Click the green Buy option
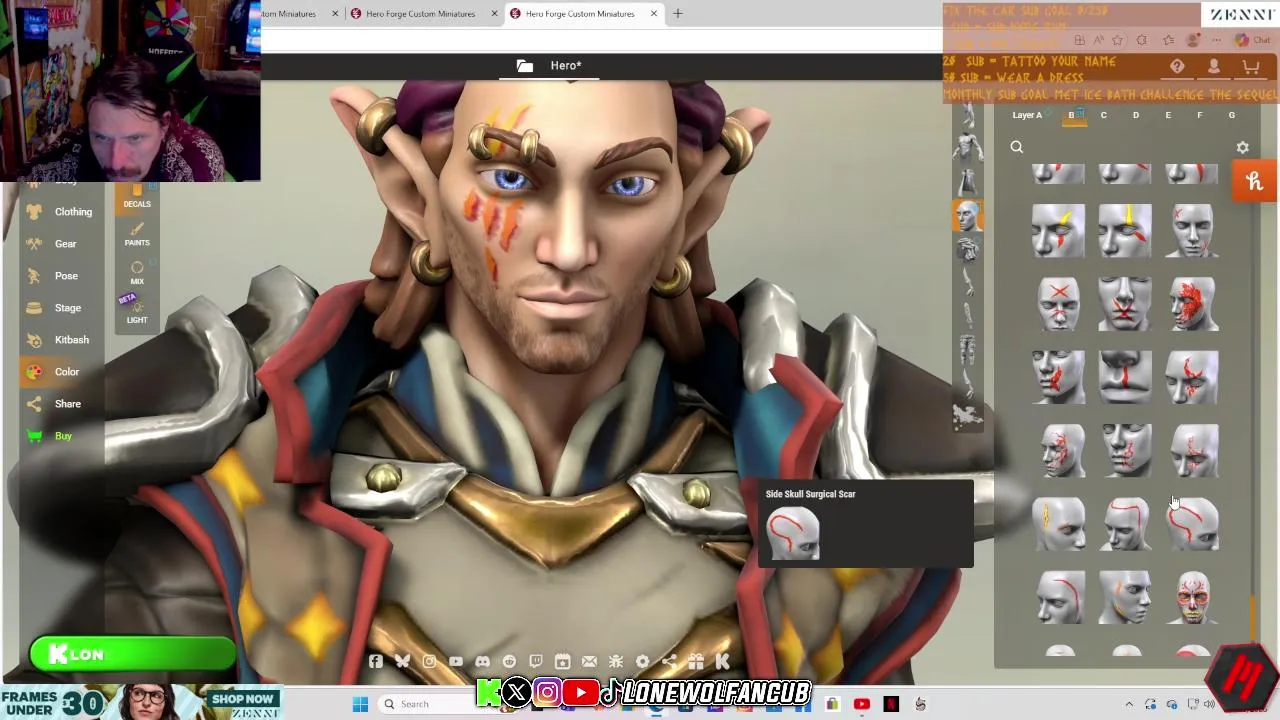1280x720 pixels. click(x=50, y=436)
